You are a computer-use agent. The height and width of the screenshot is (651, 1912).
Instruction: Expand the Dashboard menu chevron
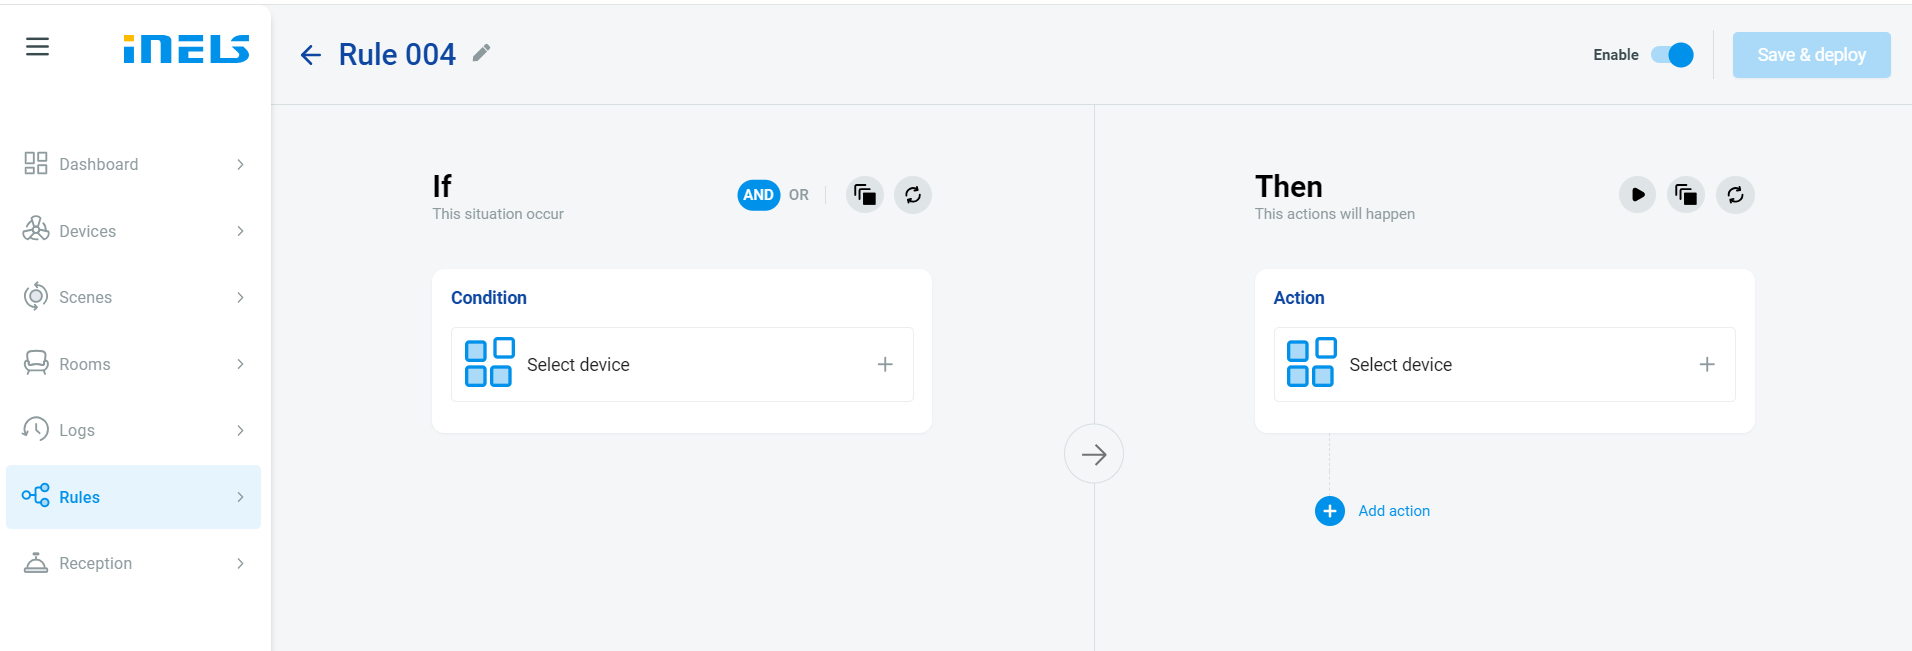click(x=240, y=164)
